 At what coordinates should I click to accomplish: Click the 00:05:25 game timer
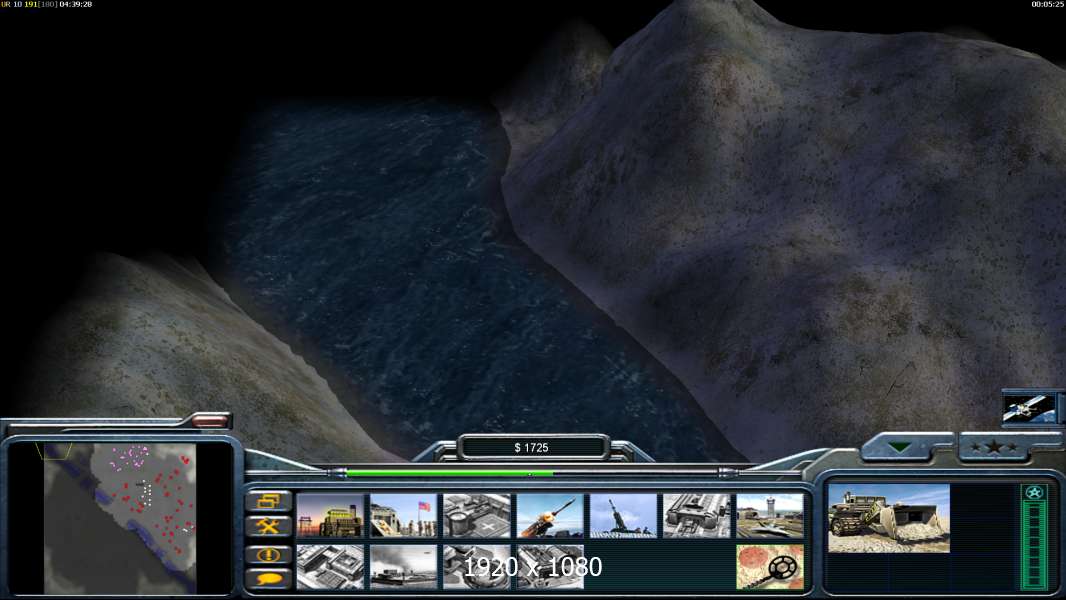[x=1047, y=4]
